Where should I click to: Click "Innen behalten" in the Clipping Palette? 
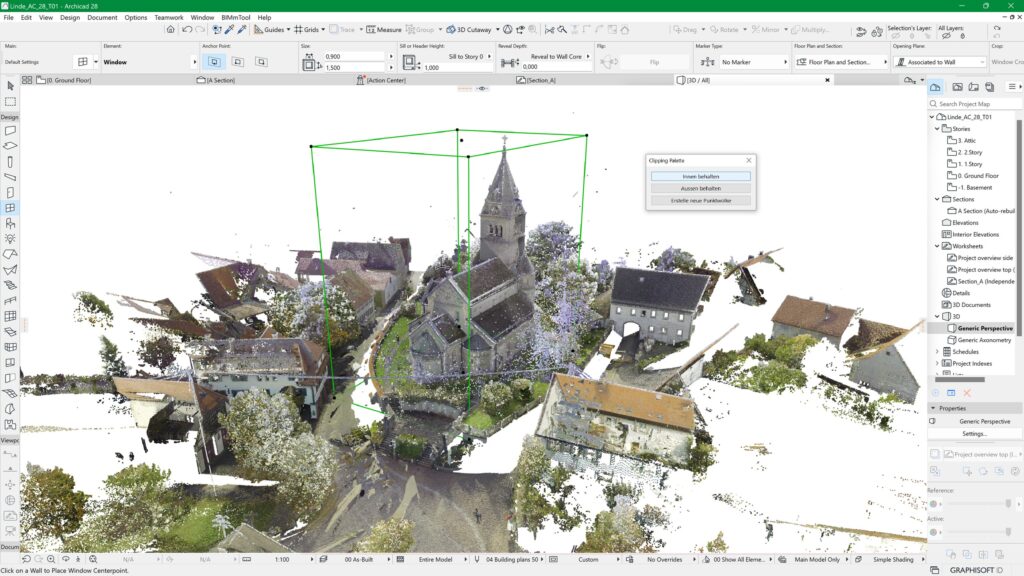click(x=701, y=176)
